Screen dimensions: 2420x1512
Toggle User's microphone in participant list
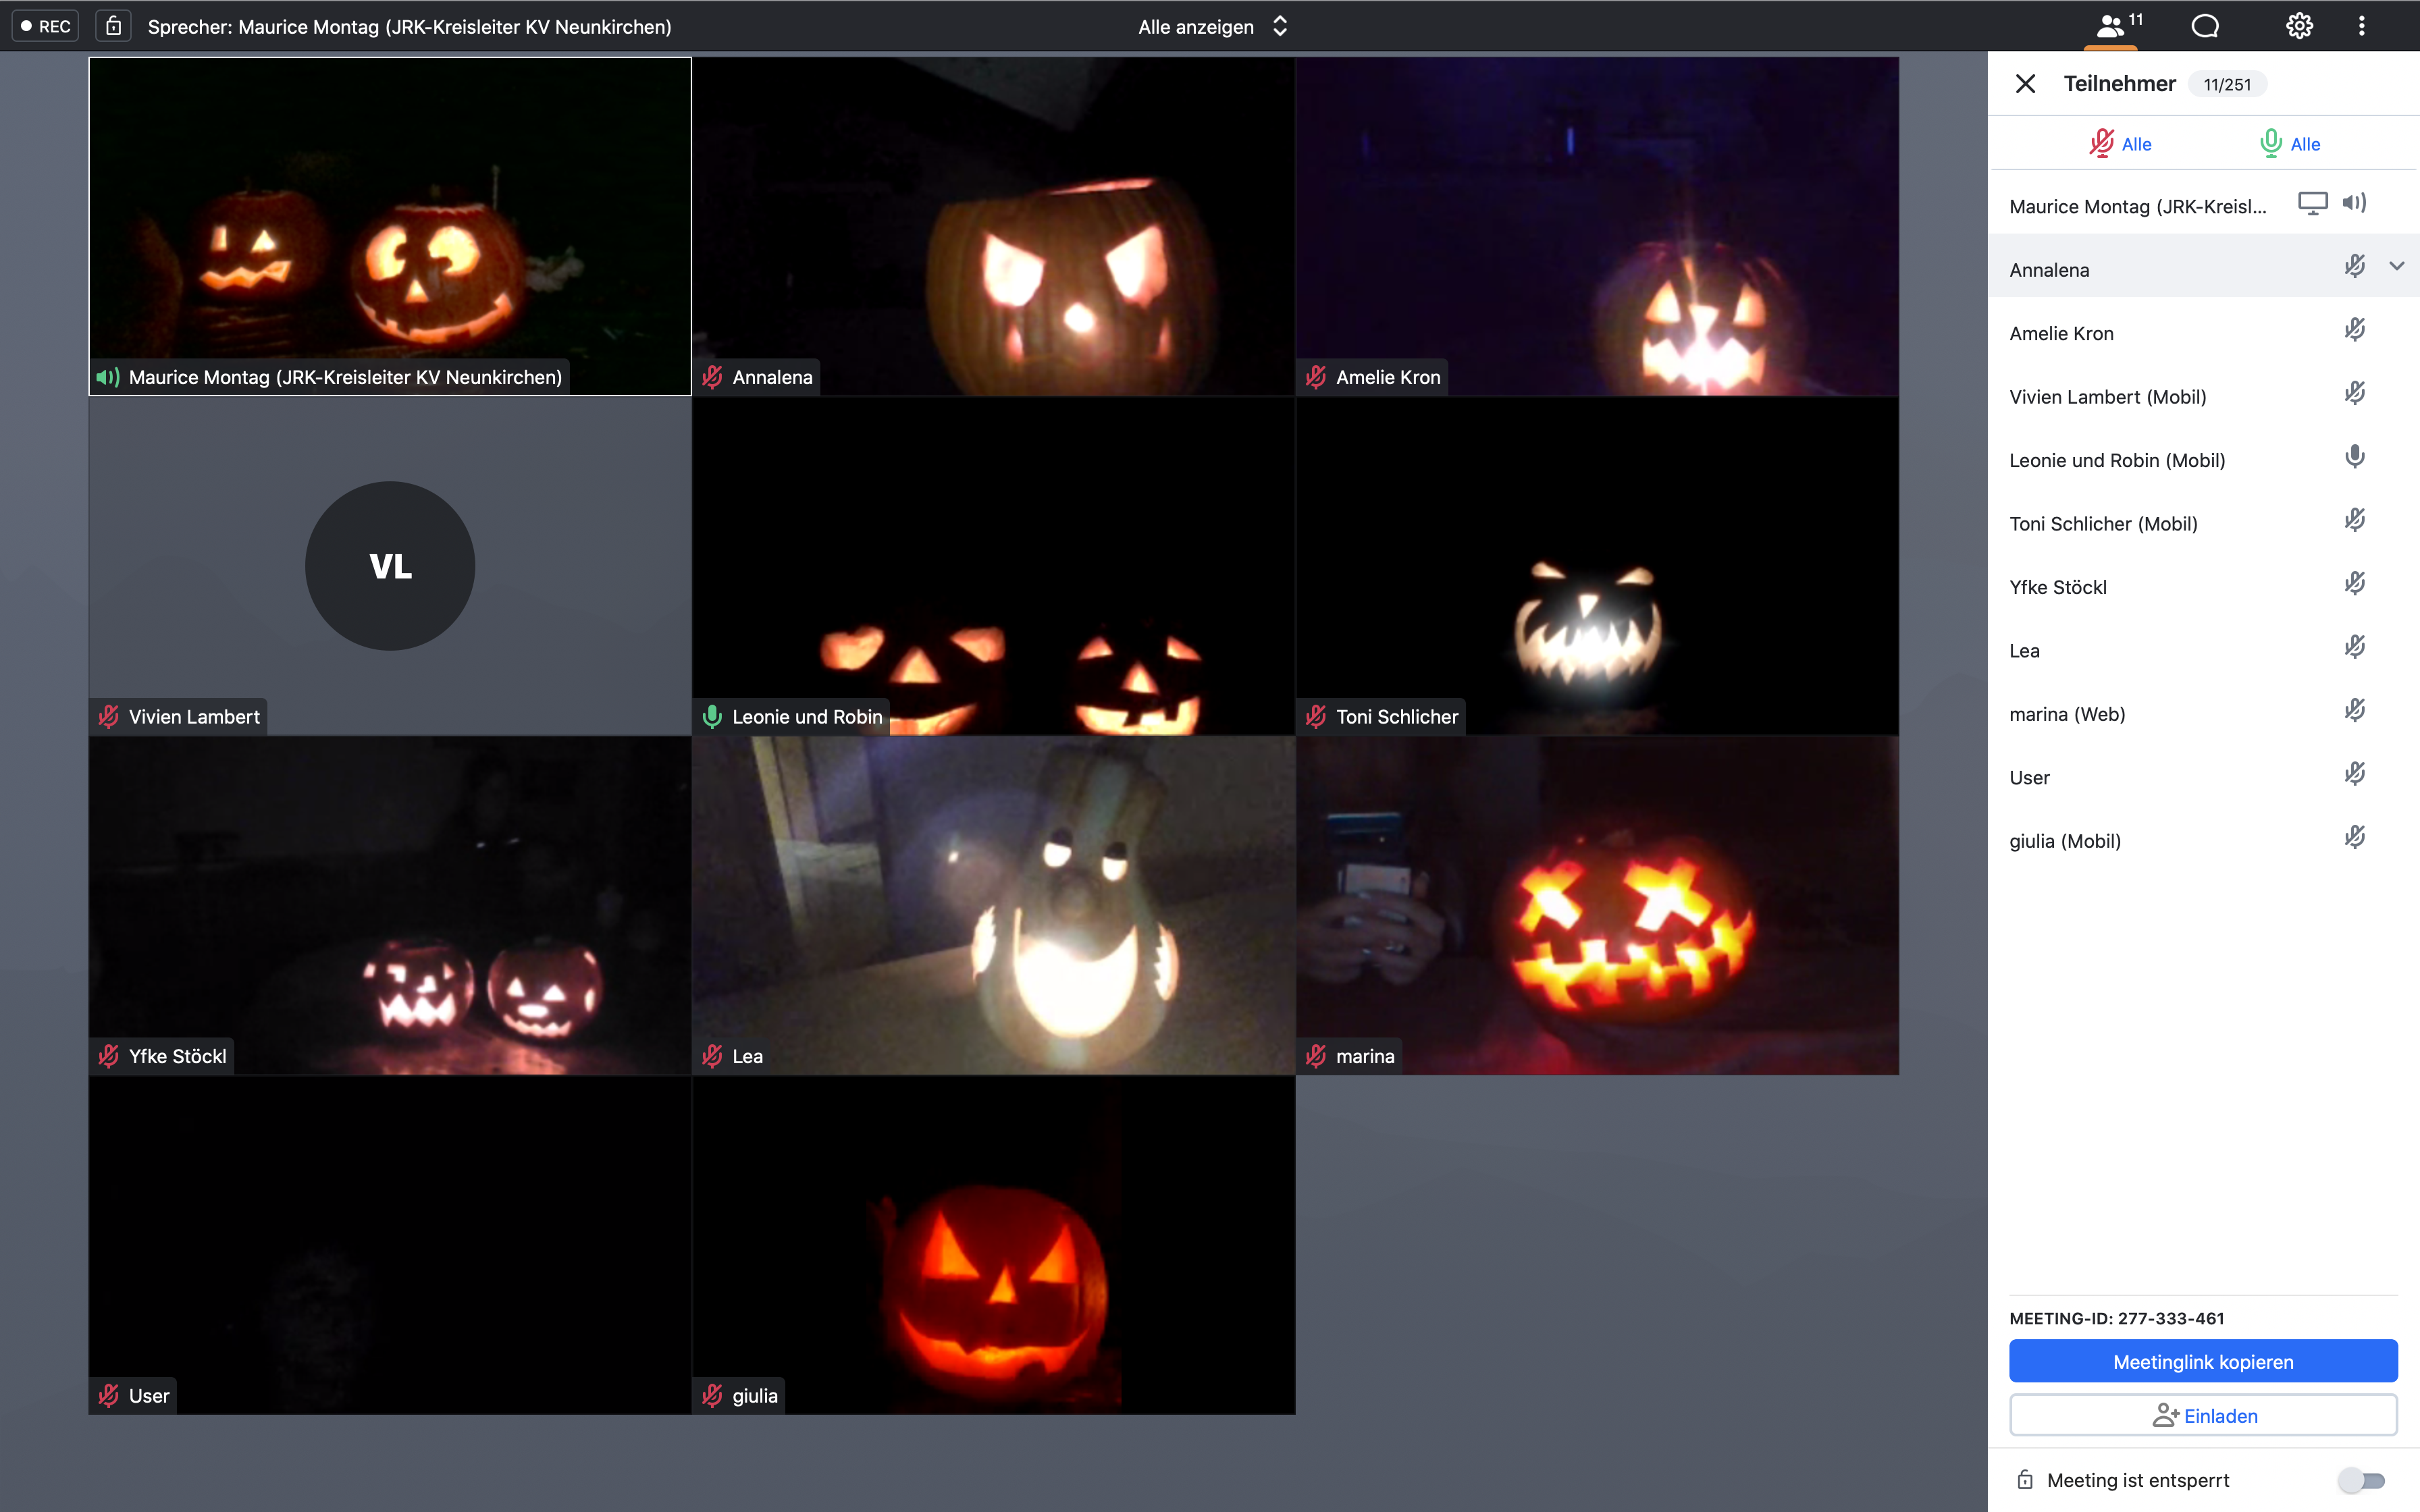[2355, 773]
